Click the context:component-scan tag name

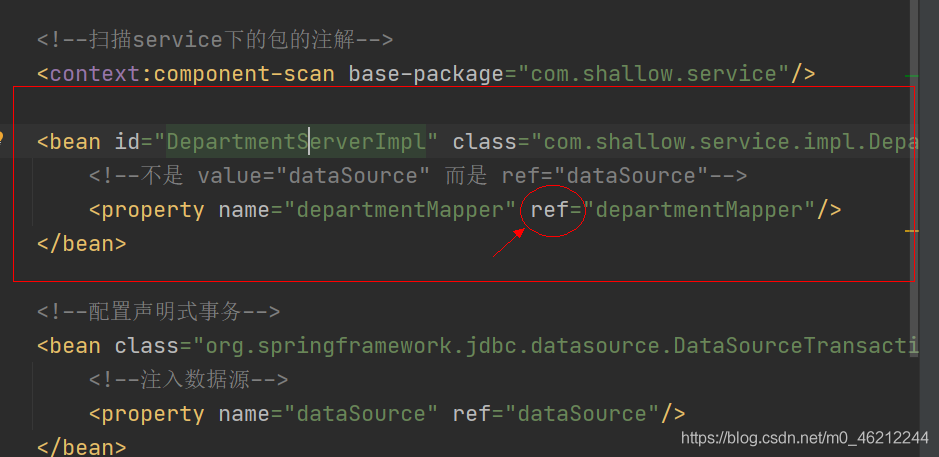tap(189, 73)
